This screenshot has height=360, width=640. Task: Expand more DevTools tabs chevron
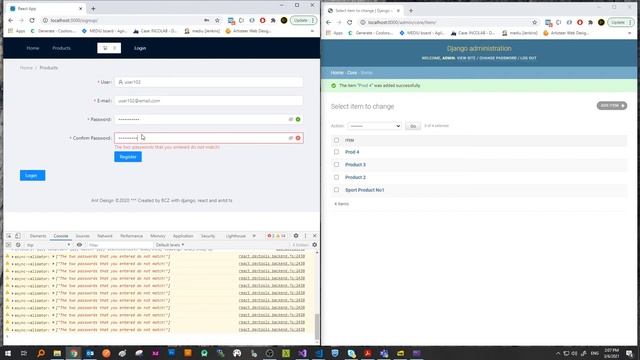[x=254, y=236]
